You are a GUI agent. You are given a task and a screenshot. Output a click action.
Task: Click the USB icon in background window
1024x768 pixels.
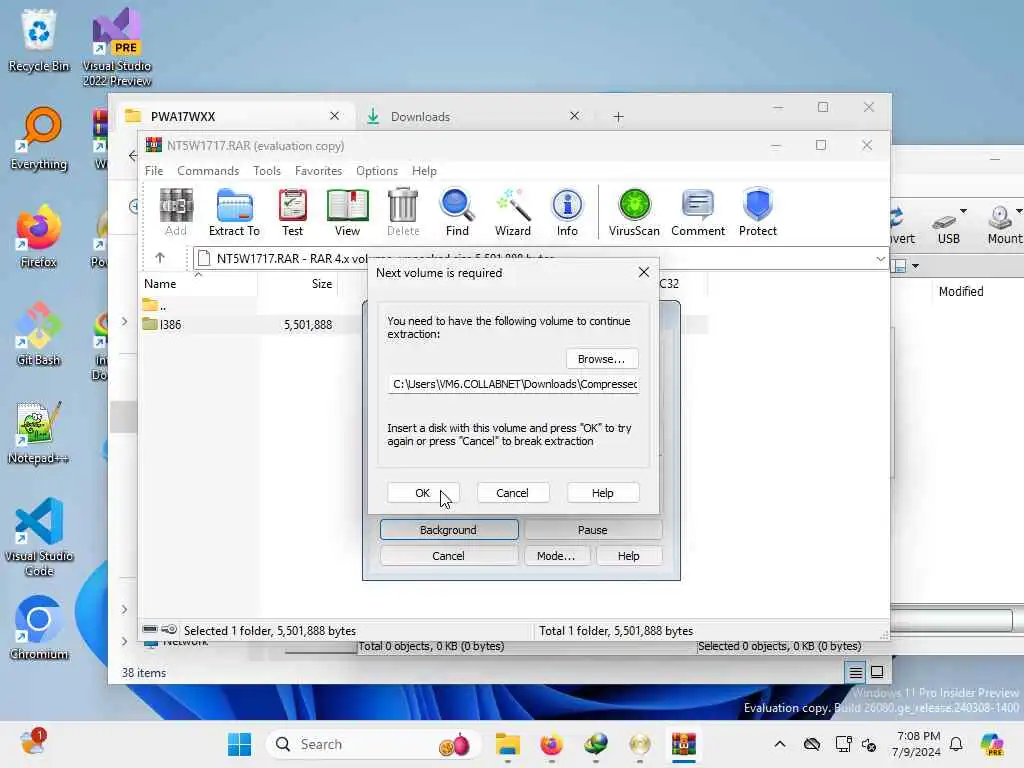[949, 226]
